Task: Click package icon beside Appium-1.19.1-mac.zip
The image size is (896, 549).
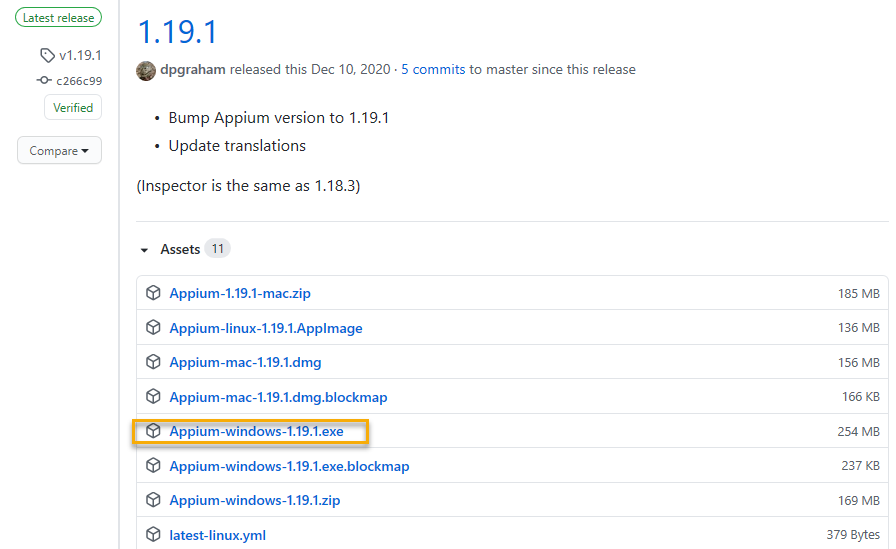Action: click(153, 292)
